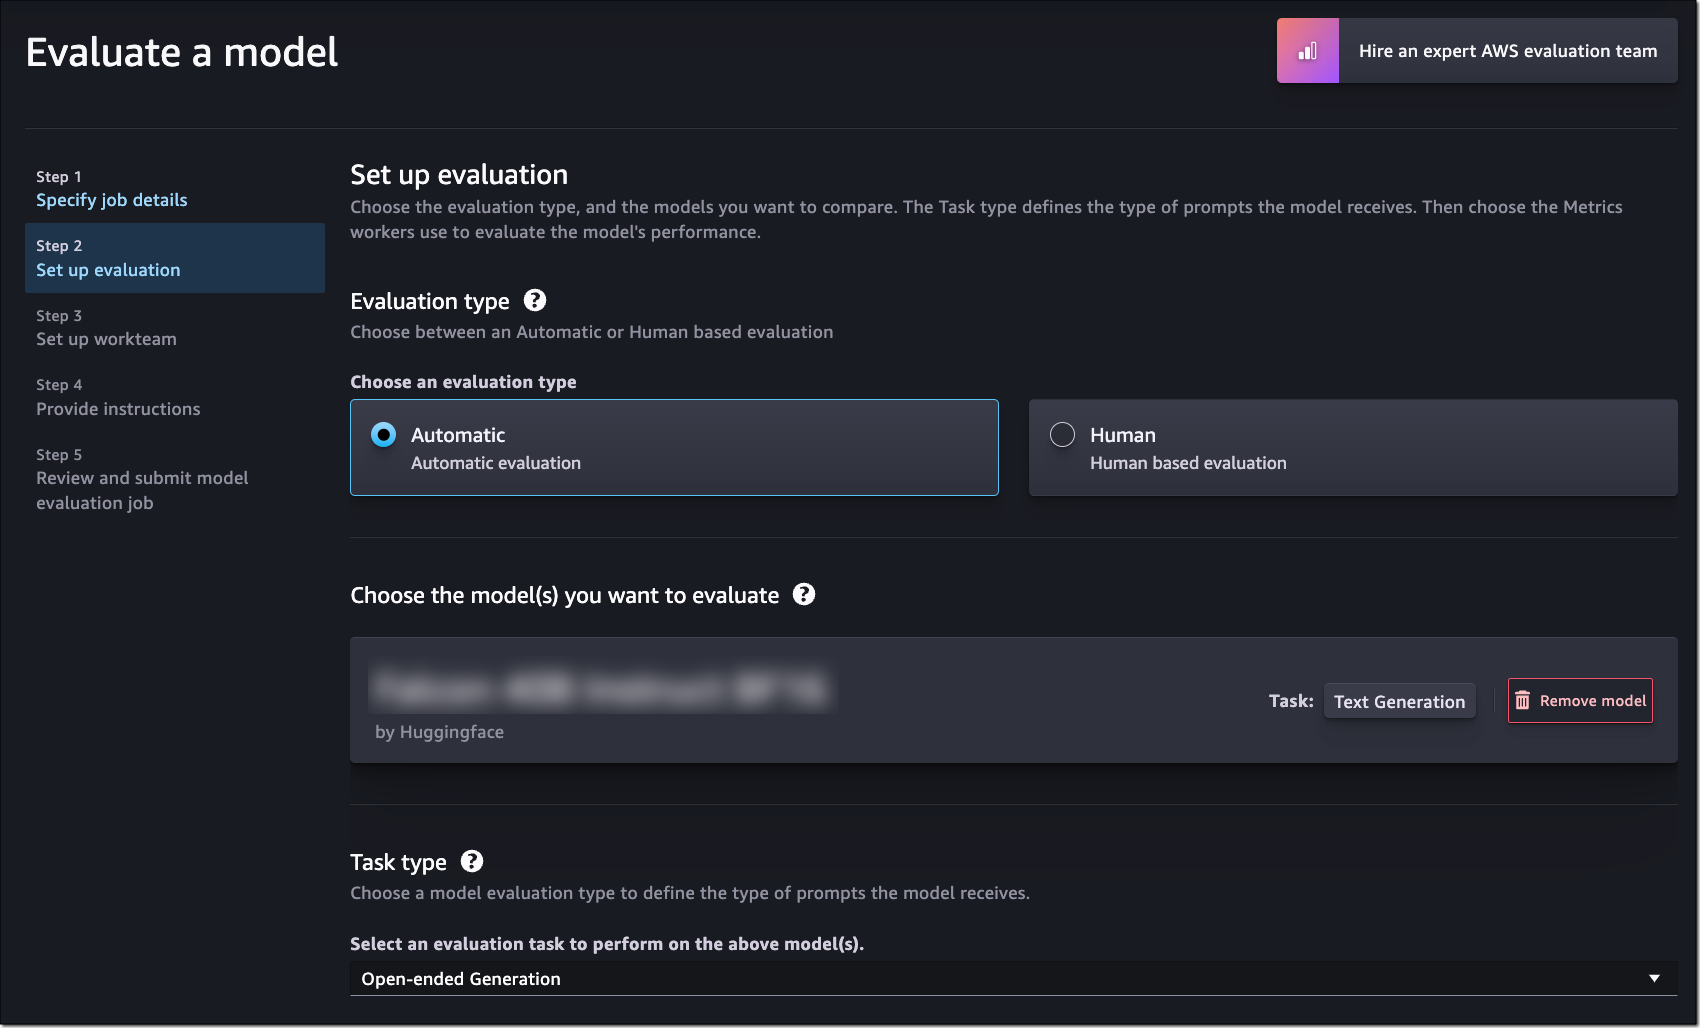Open Step 4 Provide instructions
The width and height of the screenshot is (1700, 1028).
118,409
